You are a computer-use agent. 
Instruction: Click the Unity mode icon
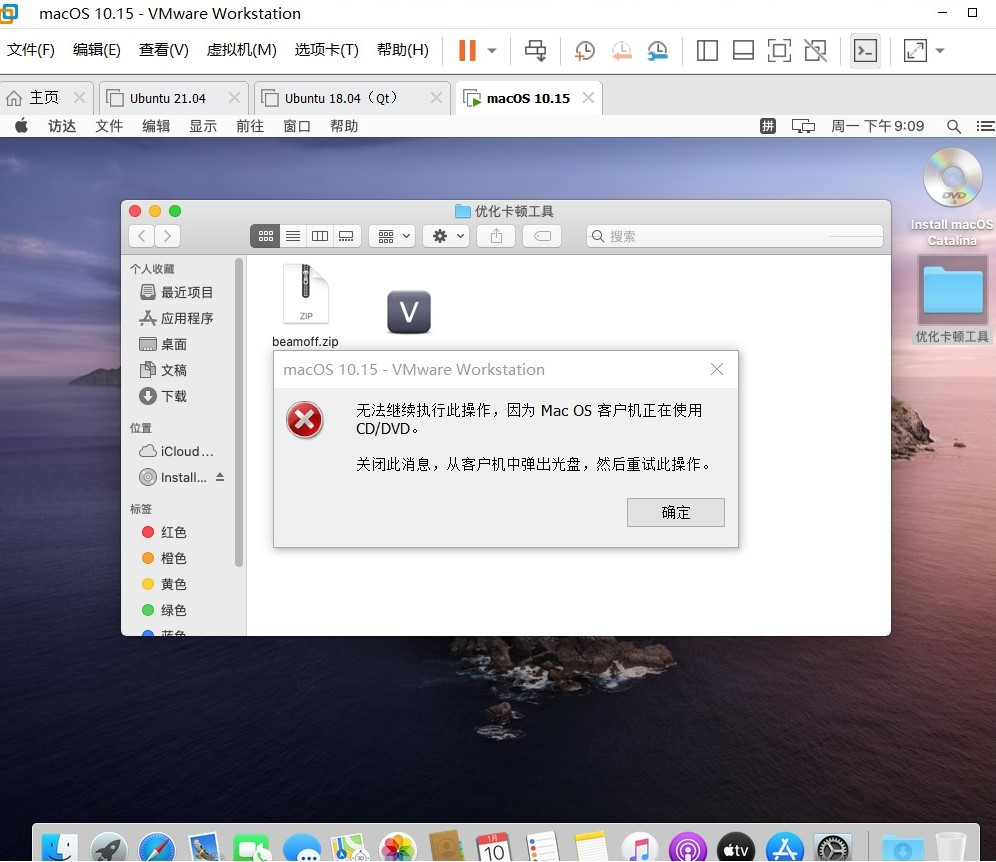point(816,51)
